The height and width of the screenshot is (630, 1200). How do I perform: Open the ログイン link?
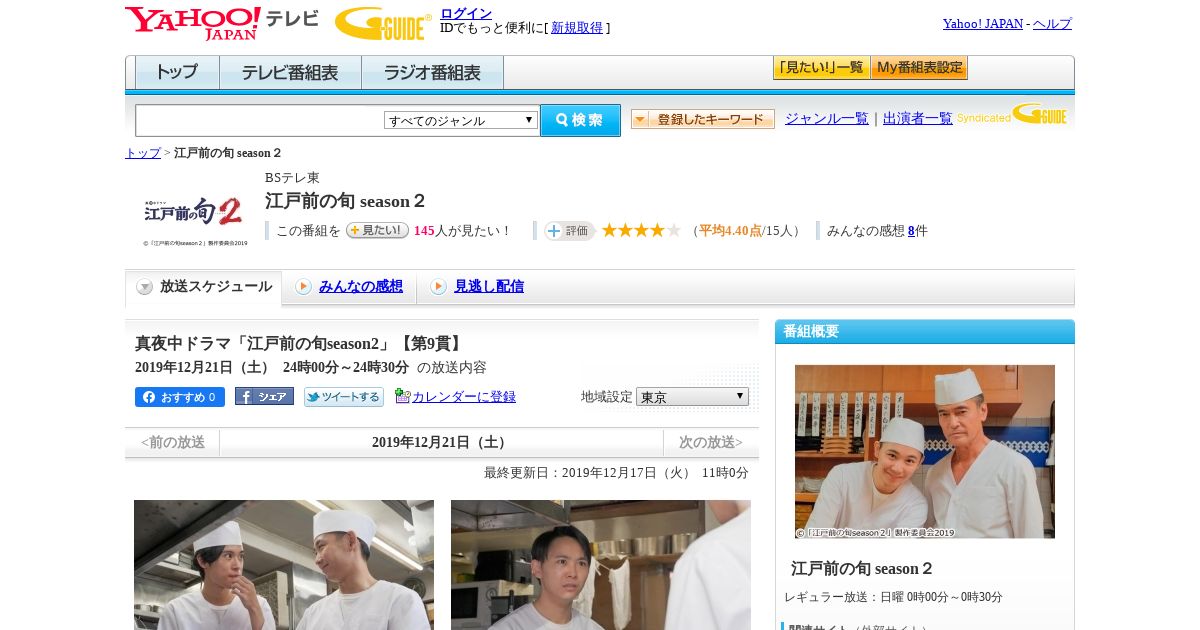point(466,13)
